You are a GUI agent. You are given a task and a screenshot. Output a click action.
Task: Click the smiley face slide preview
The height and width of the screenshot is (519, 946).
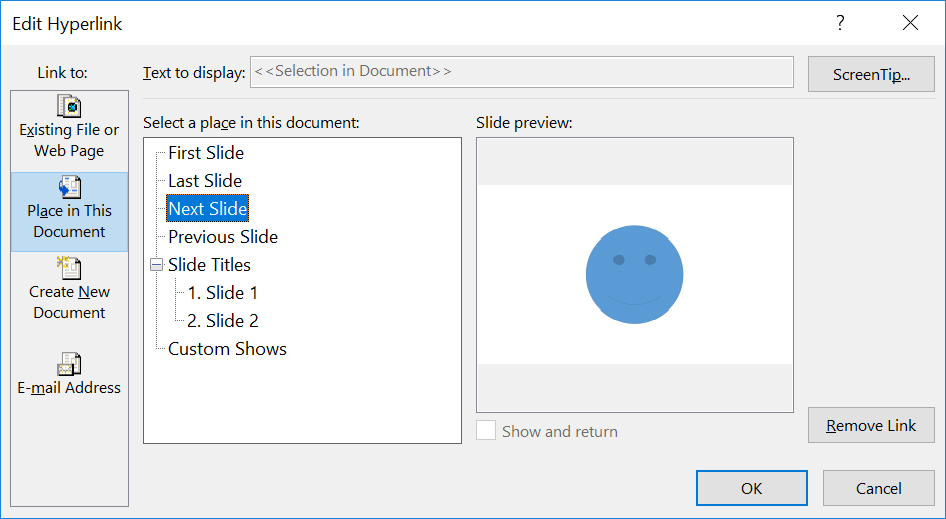(635, 274)
